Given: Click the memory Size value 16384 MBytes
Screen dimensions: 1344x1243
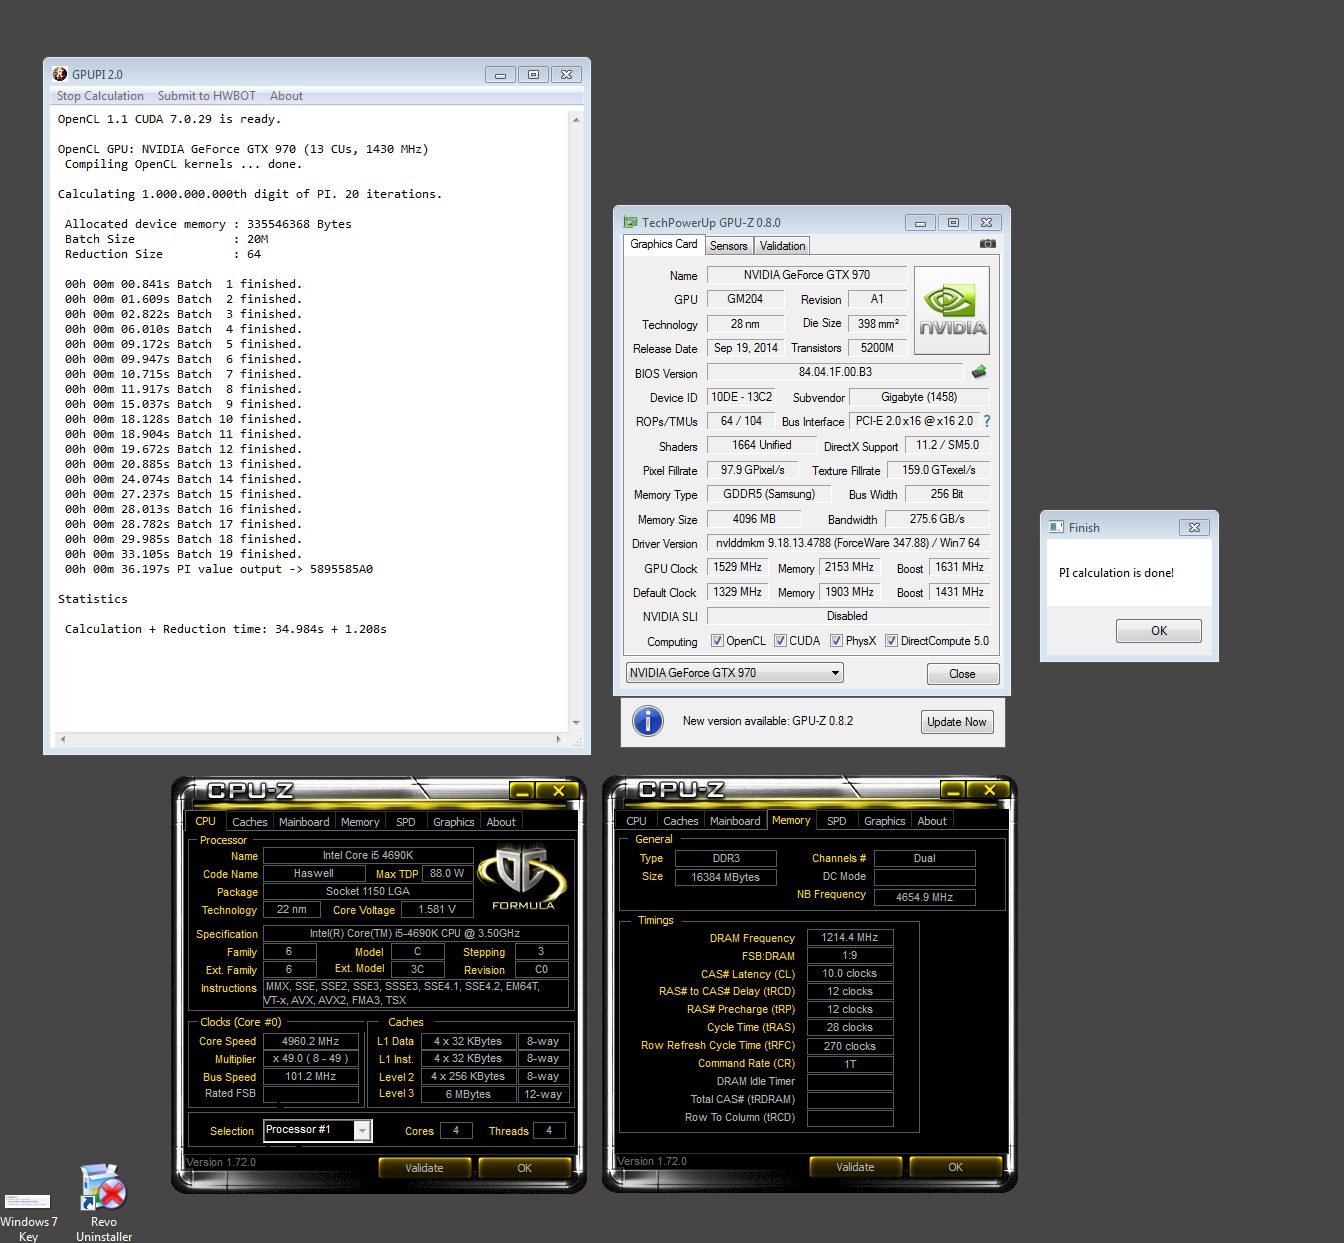Looking at the screenshot, I should point(726,877).
